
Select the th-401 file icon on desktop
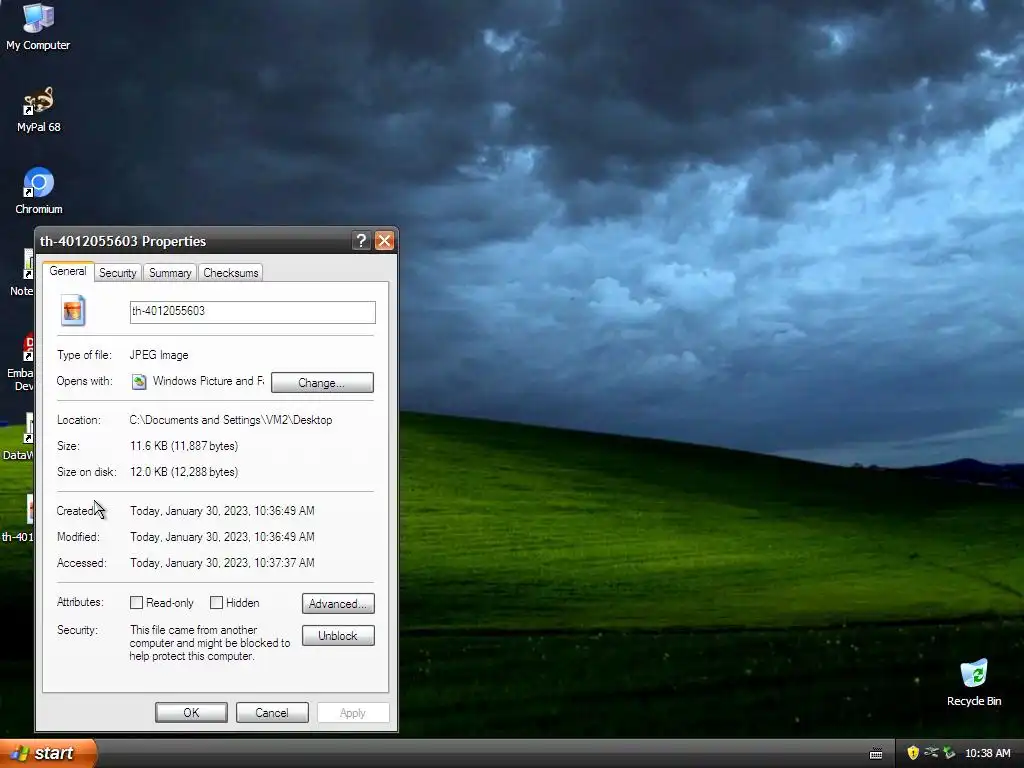(x=20, y=519)
